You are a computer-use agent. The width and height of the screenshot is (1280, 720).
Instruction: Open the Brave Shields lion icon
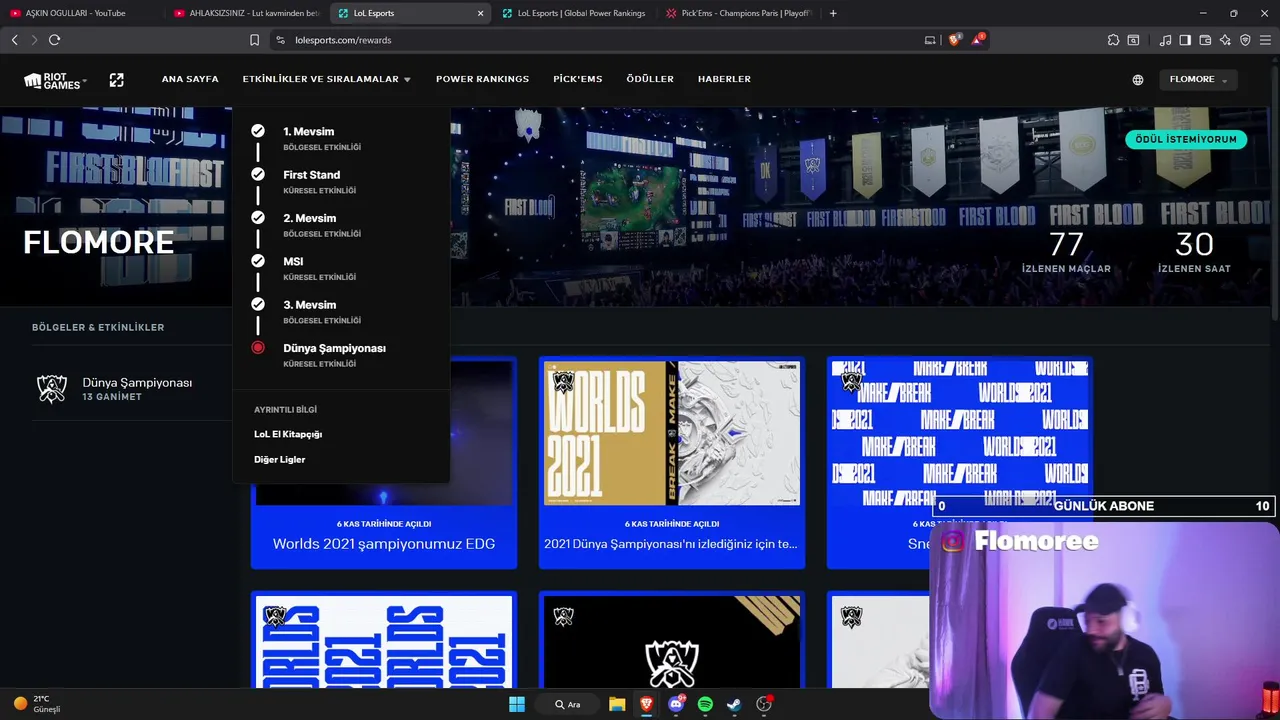click(x=954, y=40)
